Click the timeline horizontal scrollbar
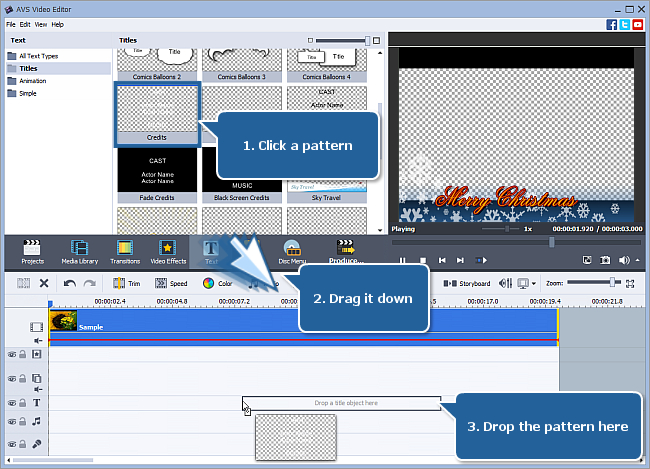The height and width of the screenshot is (469, 650). tap(53, 460)
